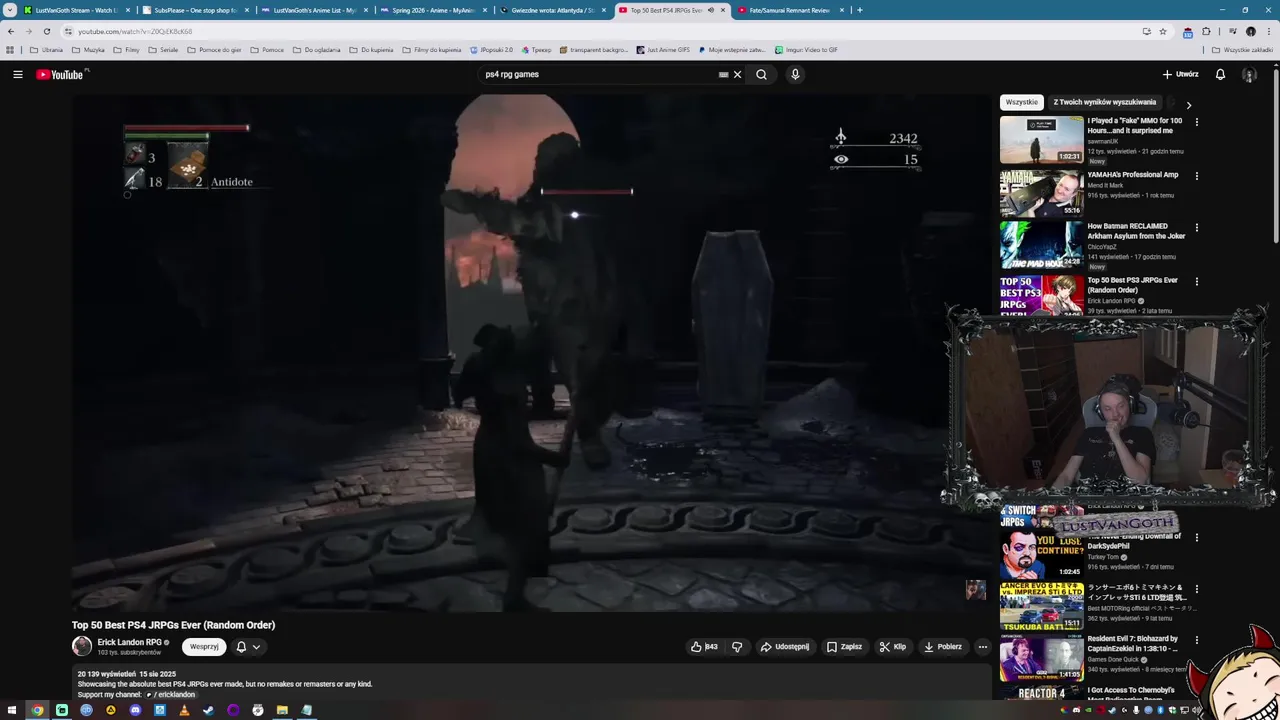This screenshot has width=1280, height=720.
Task: Select the "Z Twoich wyników wyszukiwania" chip
Action: click(1105, 102)
